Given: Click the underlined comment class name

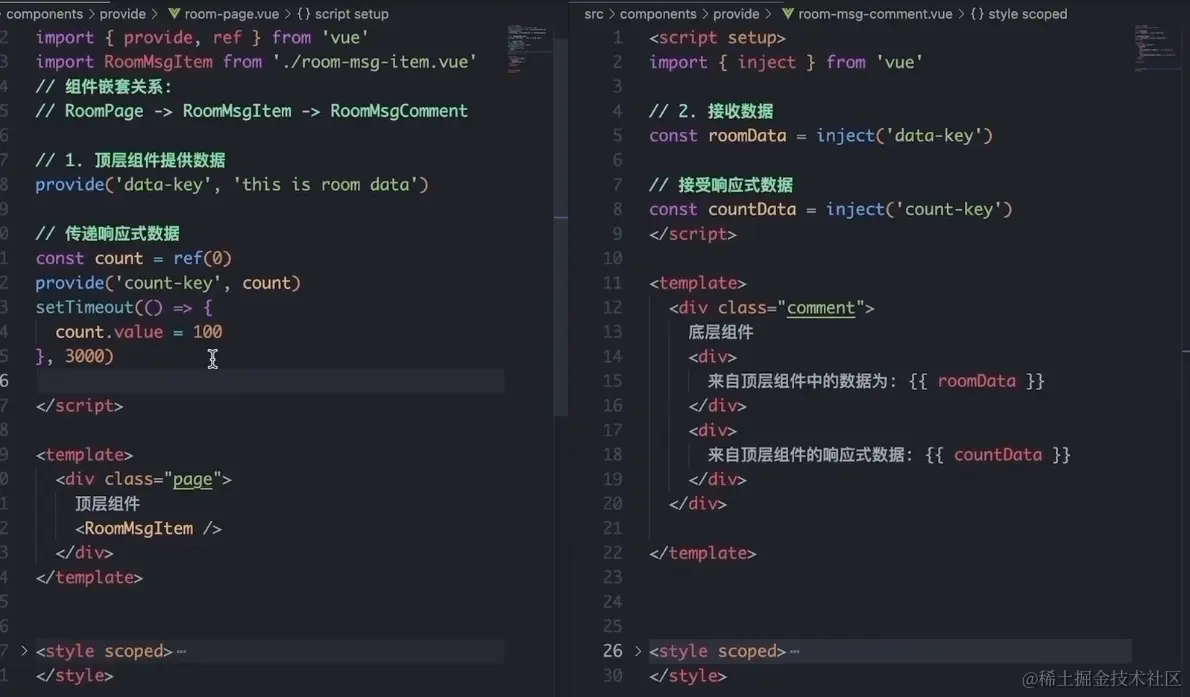Looking at the screenshot, I should (820, 308).
